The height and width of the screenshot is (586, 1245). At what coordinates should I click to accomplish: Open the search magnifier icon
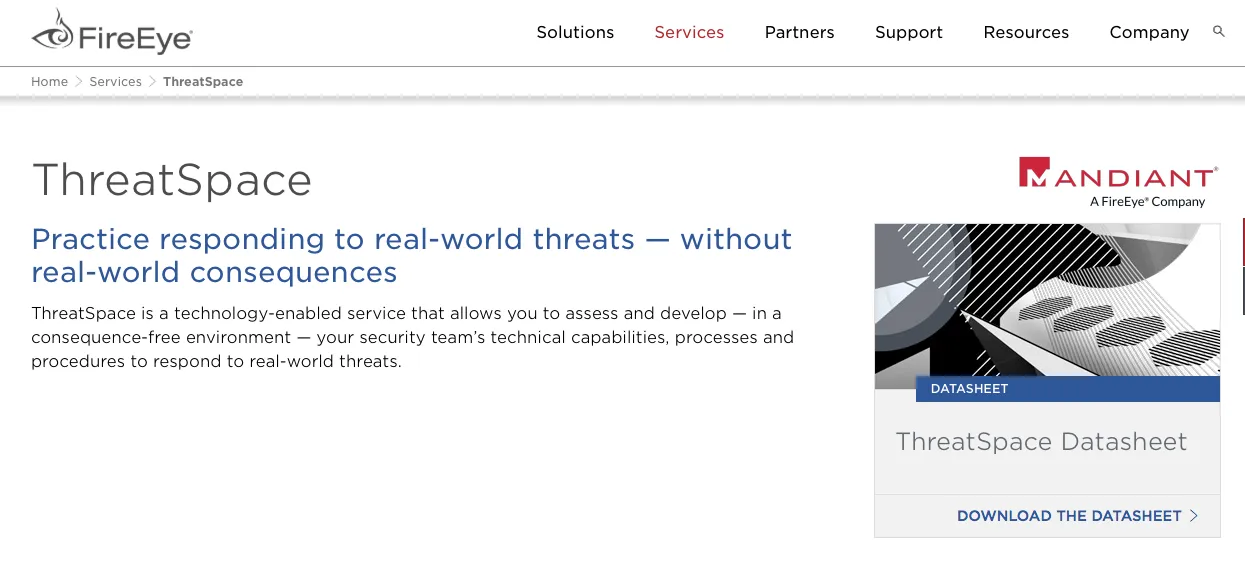click(x=1219, y=32)
